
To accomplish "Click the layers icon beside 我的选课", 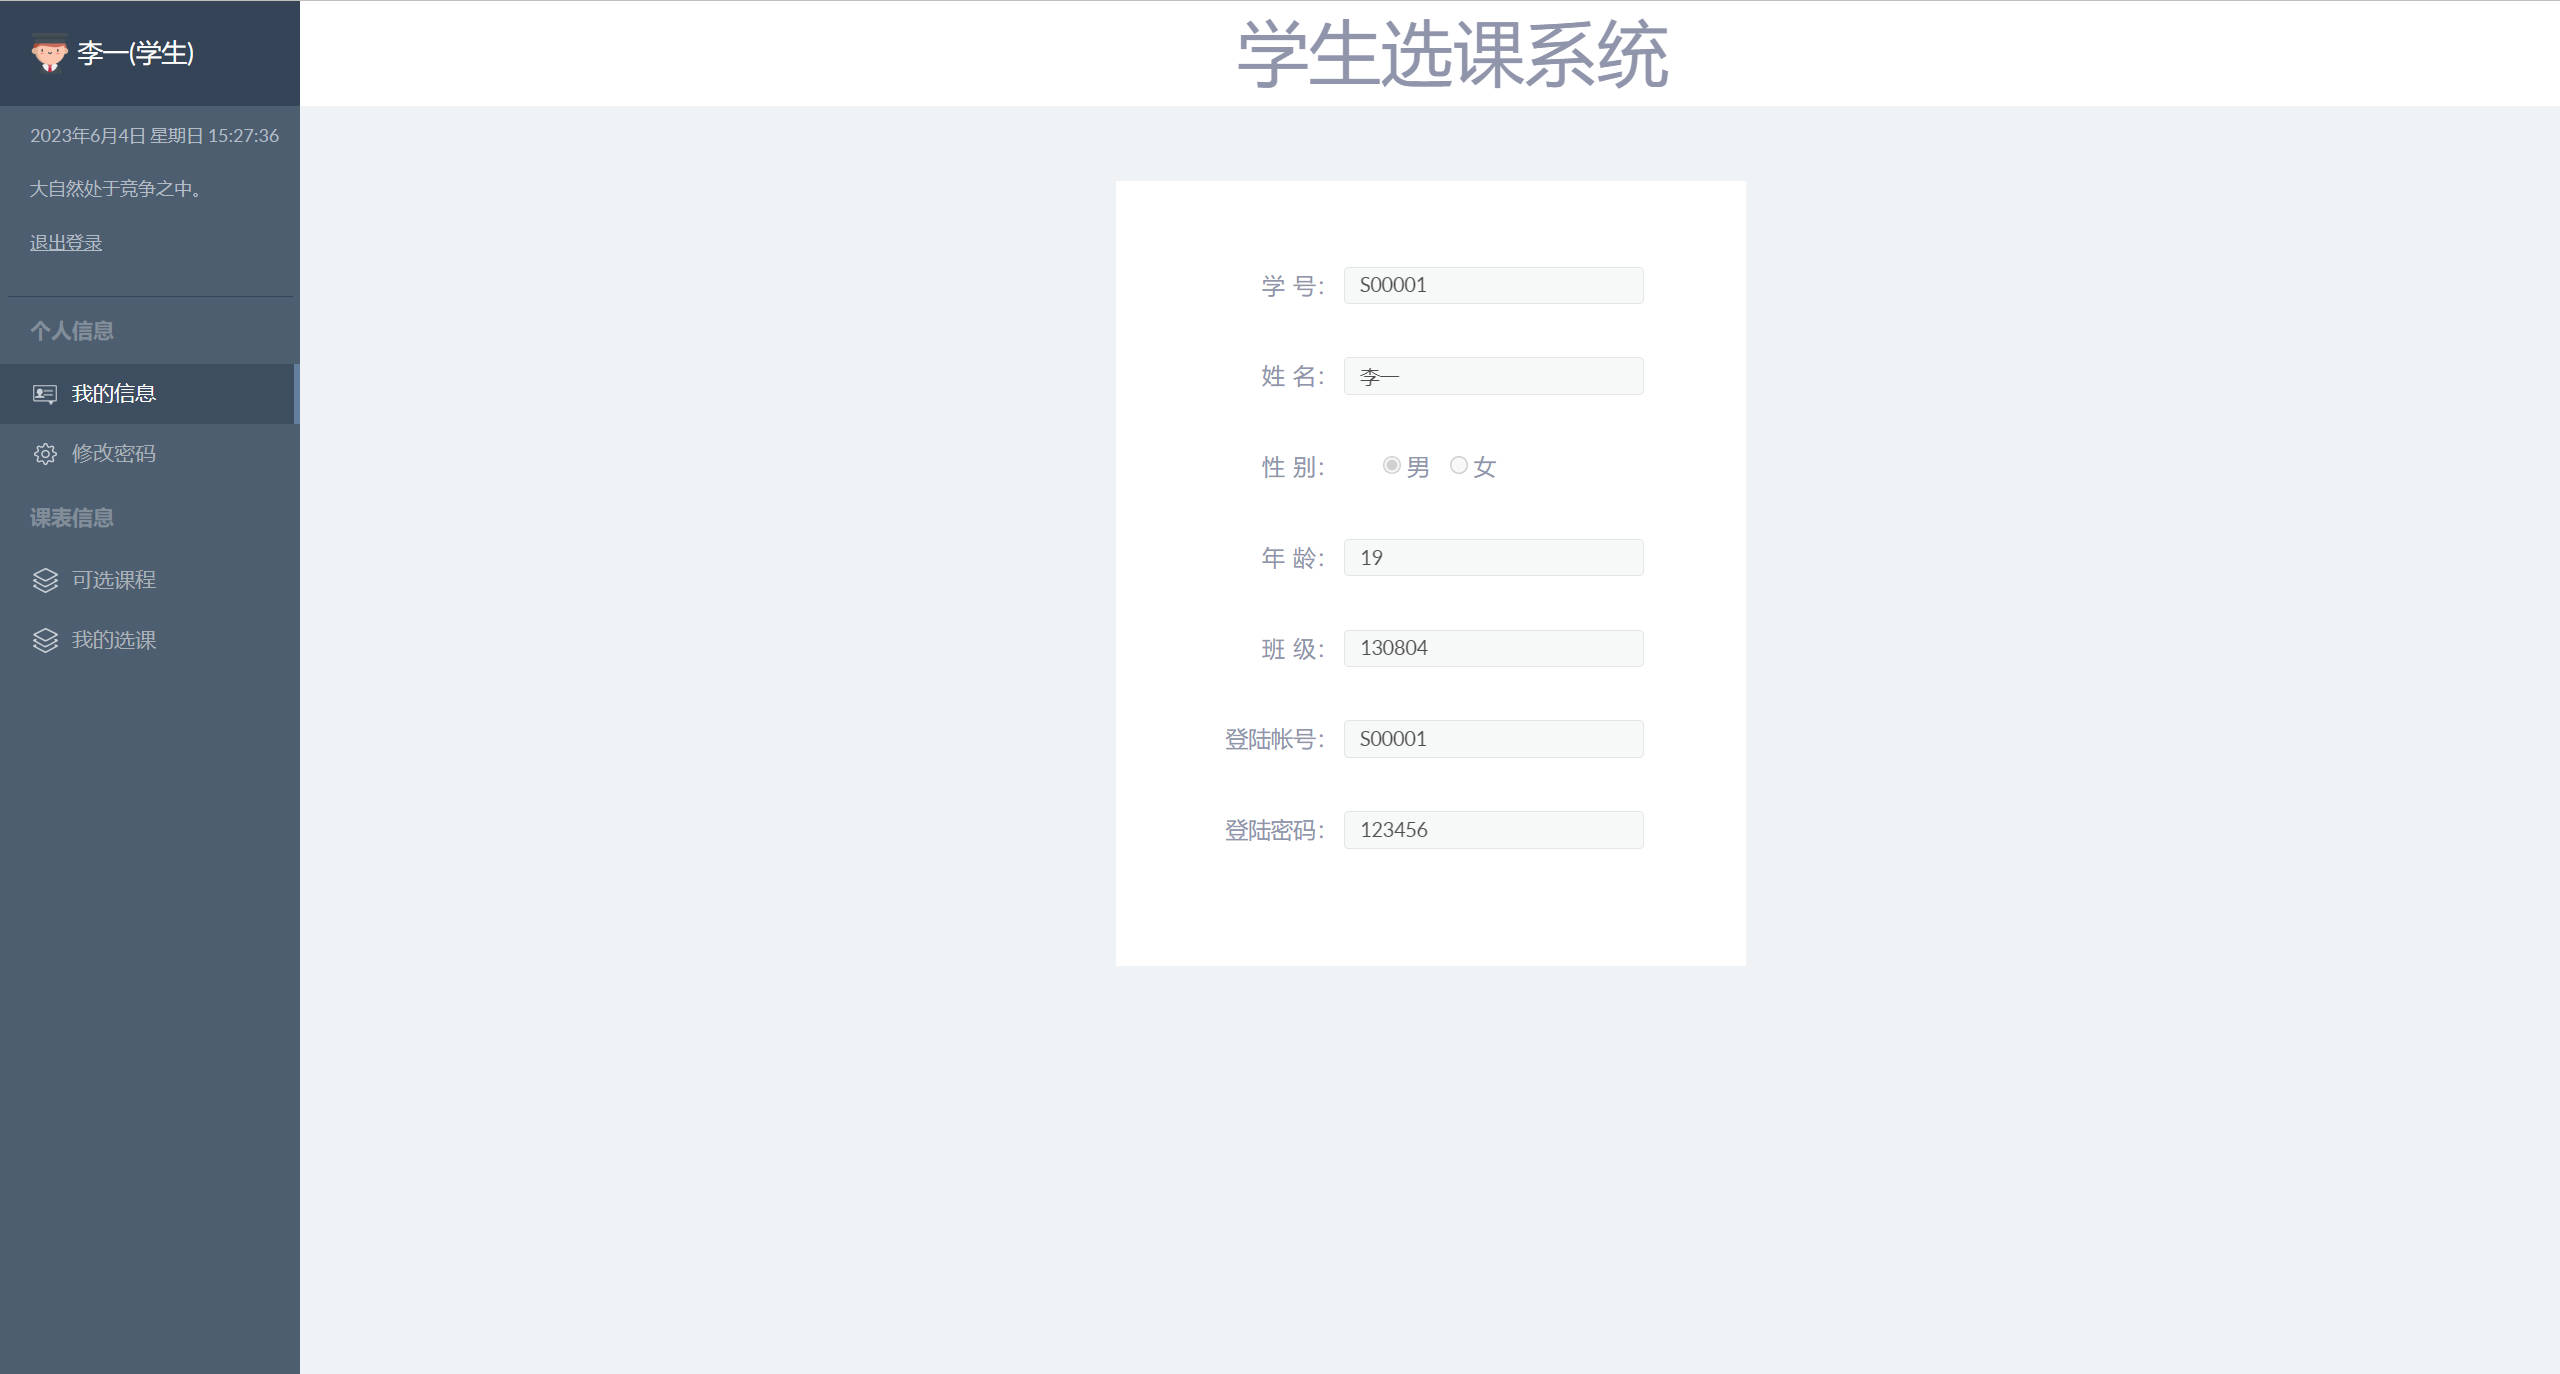I will pos(44,640).
